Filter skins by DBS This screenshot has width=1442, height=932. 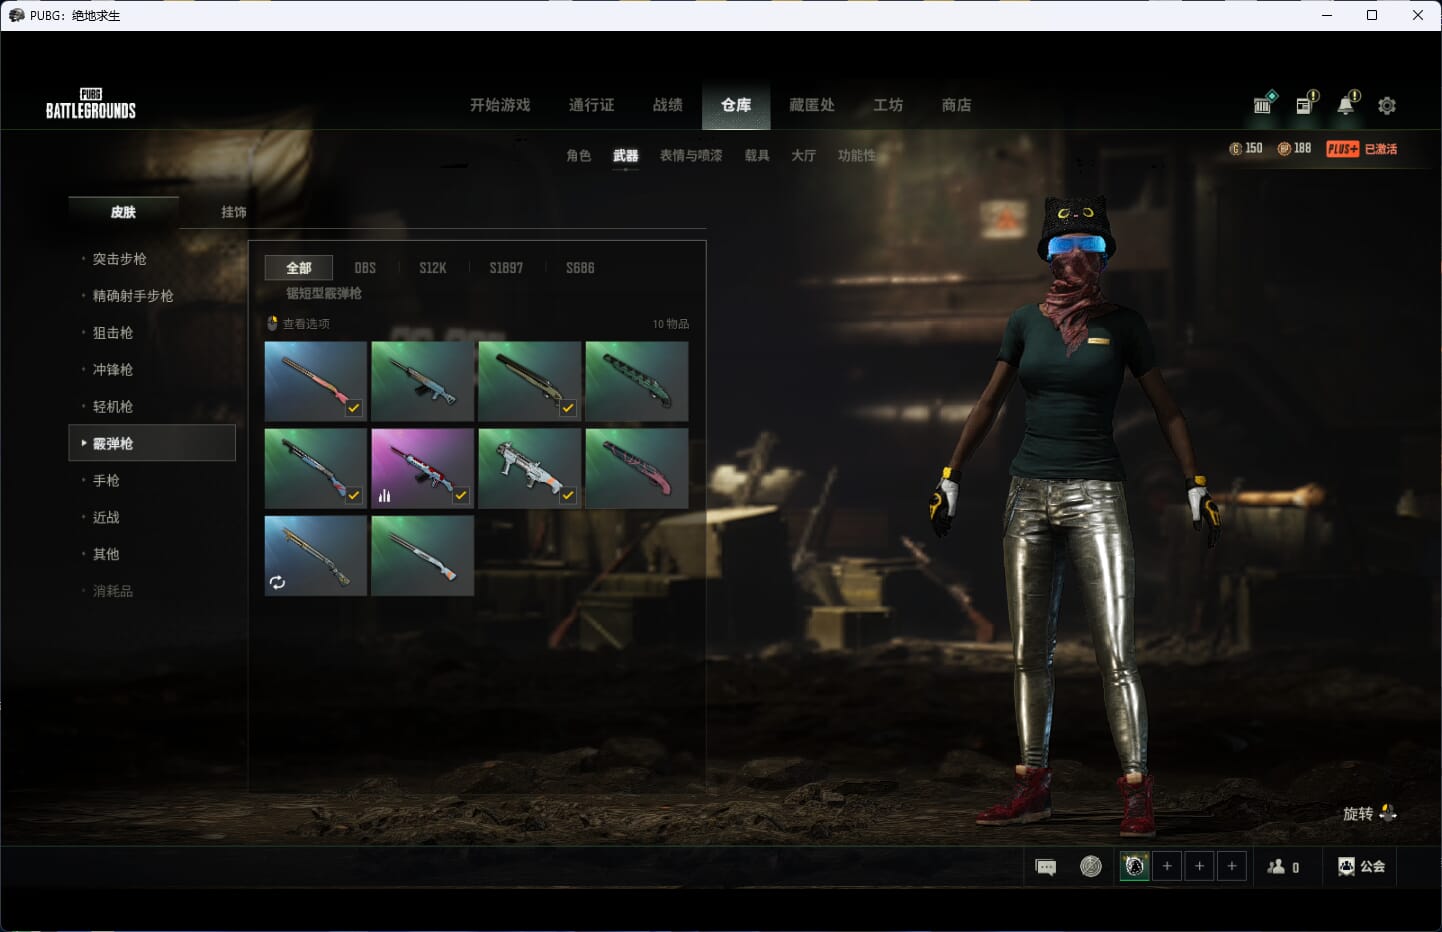pyautogui.click(x=365, y=268)
